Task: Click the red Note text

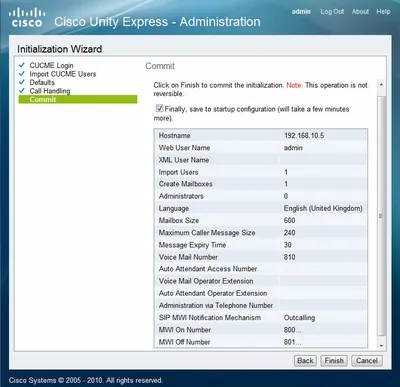Action: point(294,85)
